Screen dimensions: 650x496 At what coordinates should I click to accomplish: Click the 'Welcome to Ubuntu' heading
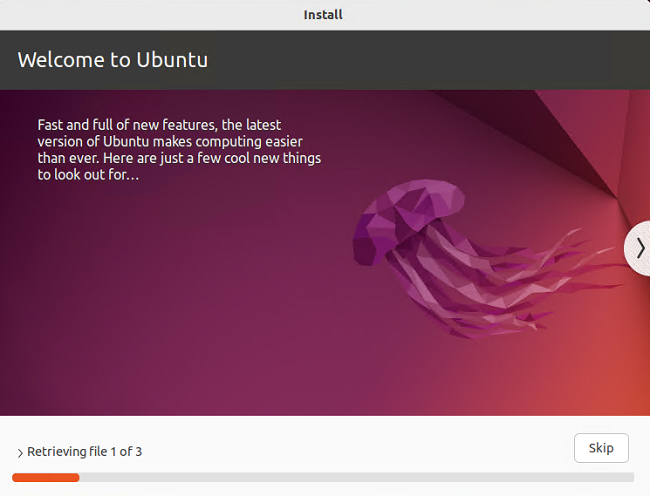(113, 60)
